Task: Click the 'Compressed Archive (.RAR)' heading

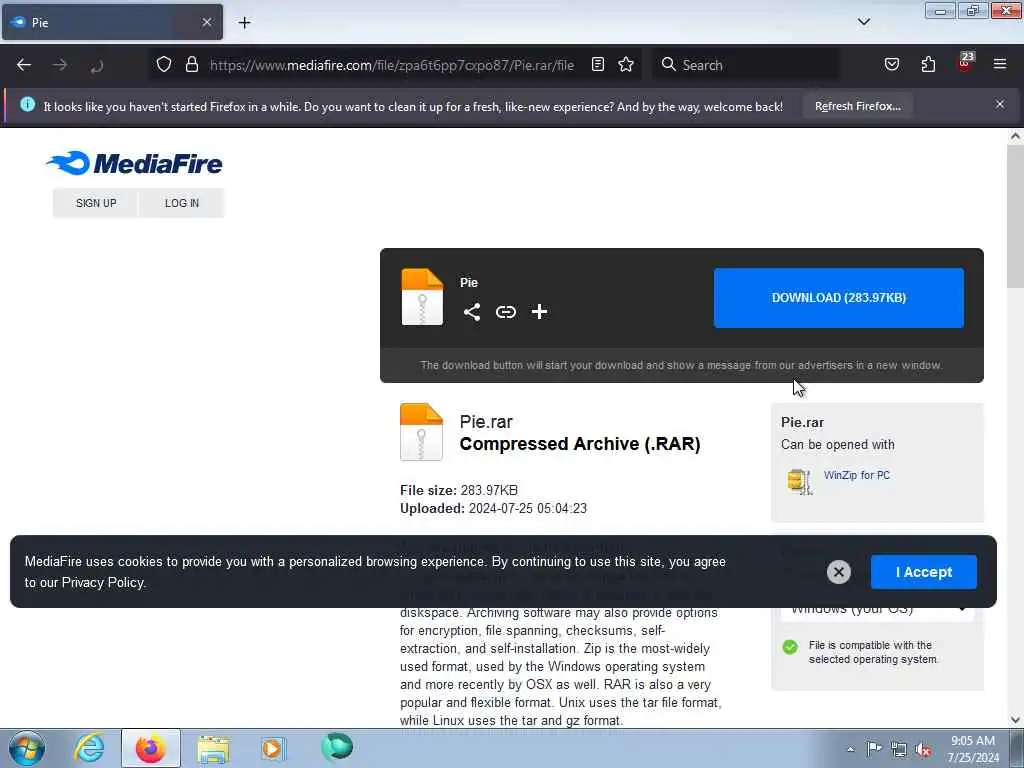Action: pos(579,444)
